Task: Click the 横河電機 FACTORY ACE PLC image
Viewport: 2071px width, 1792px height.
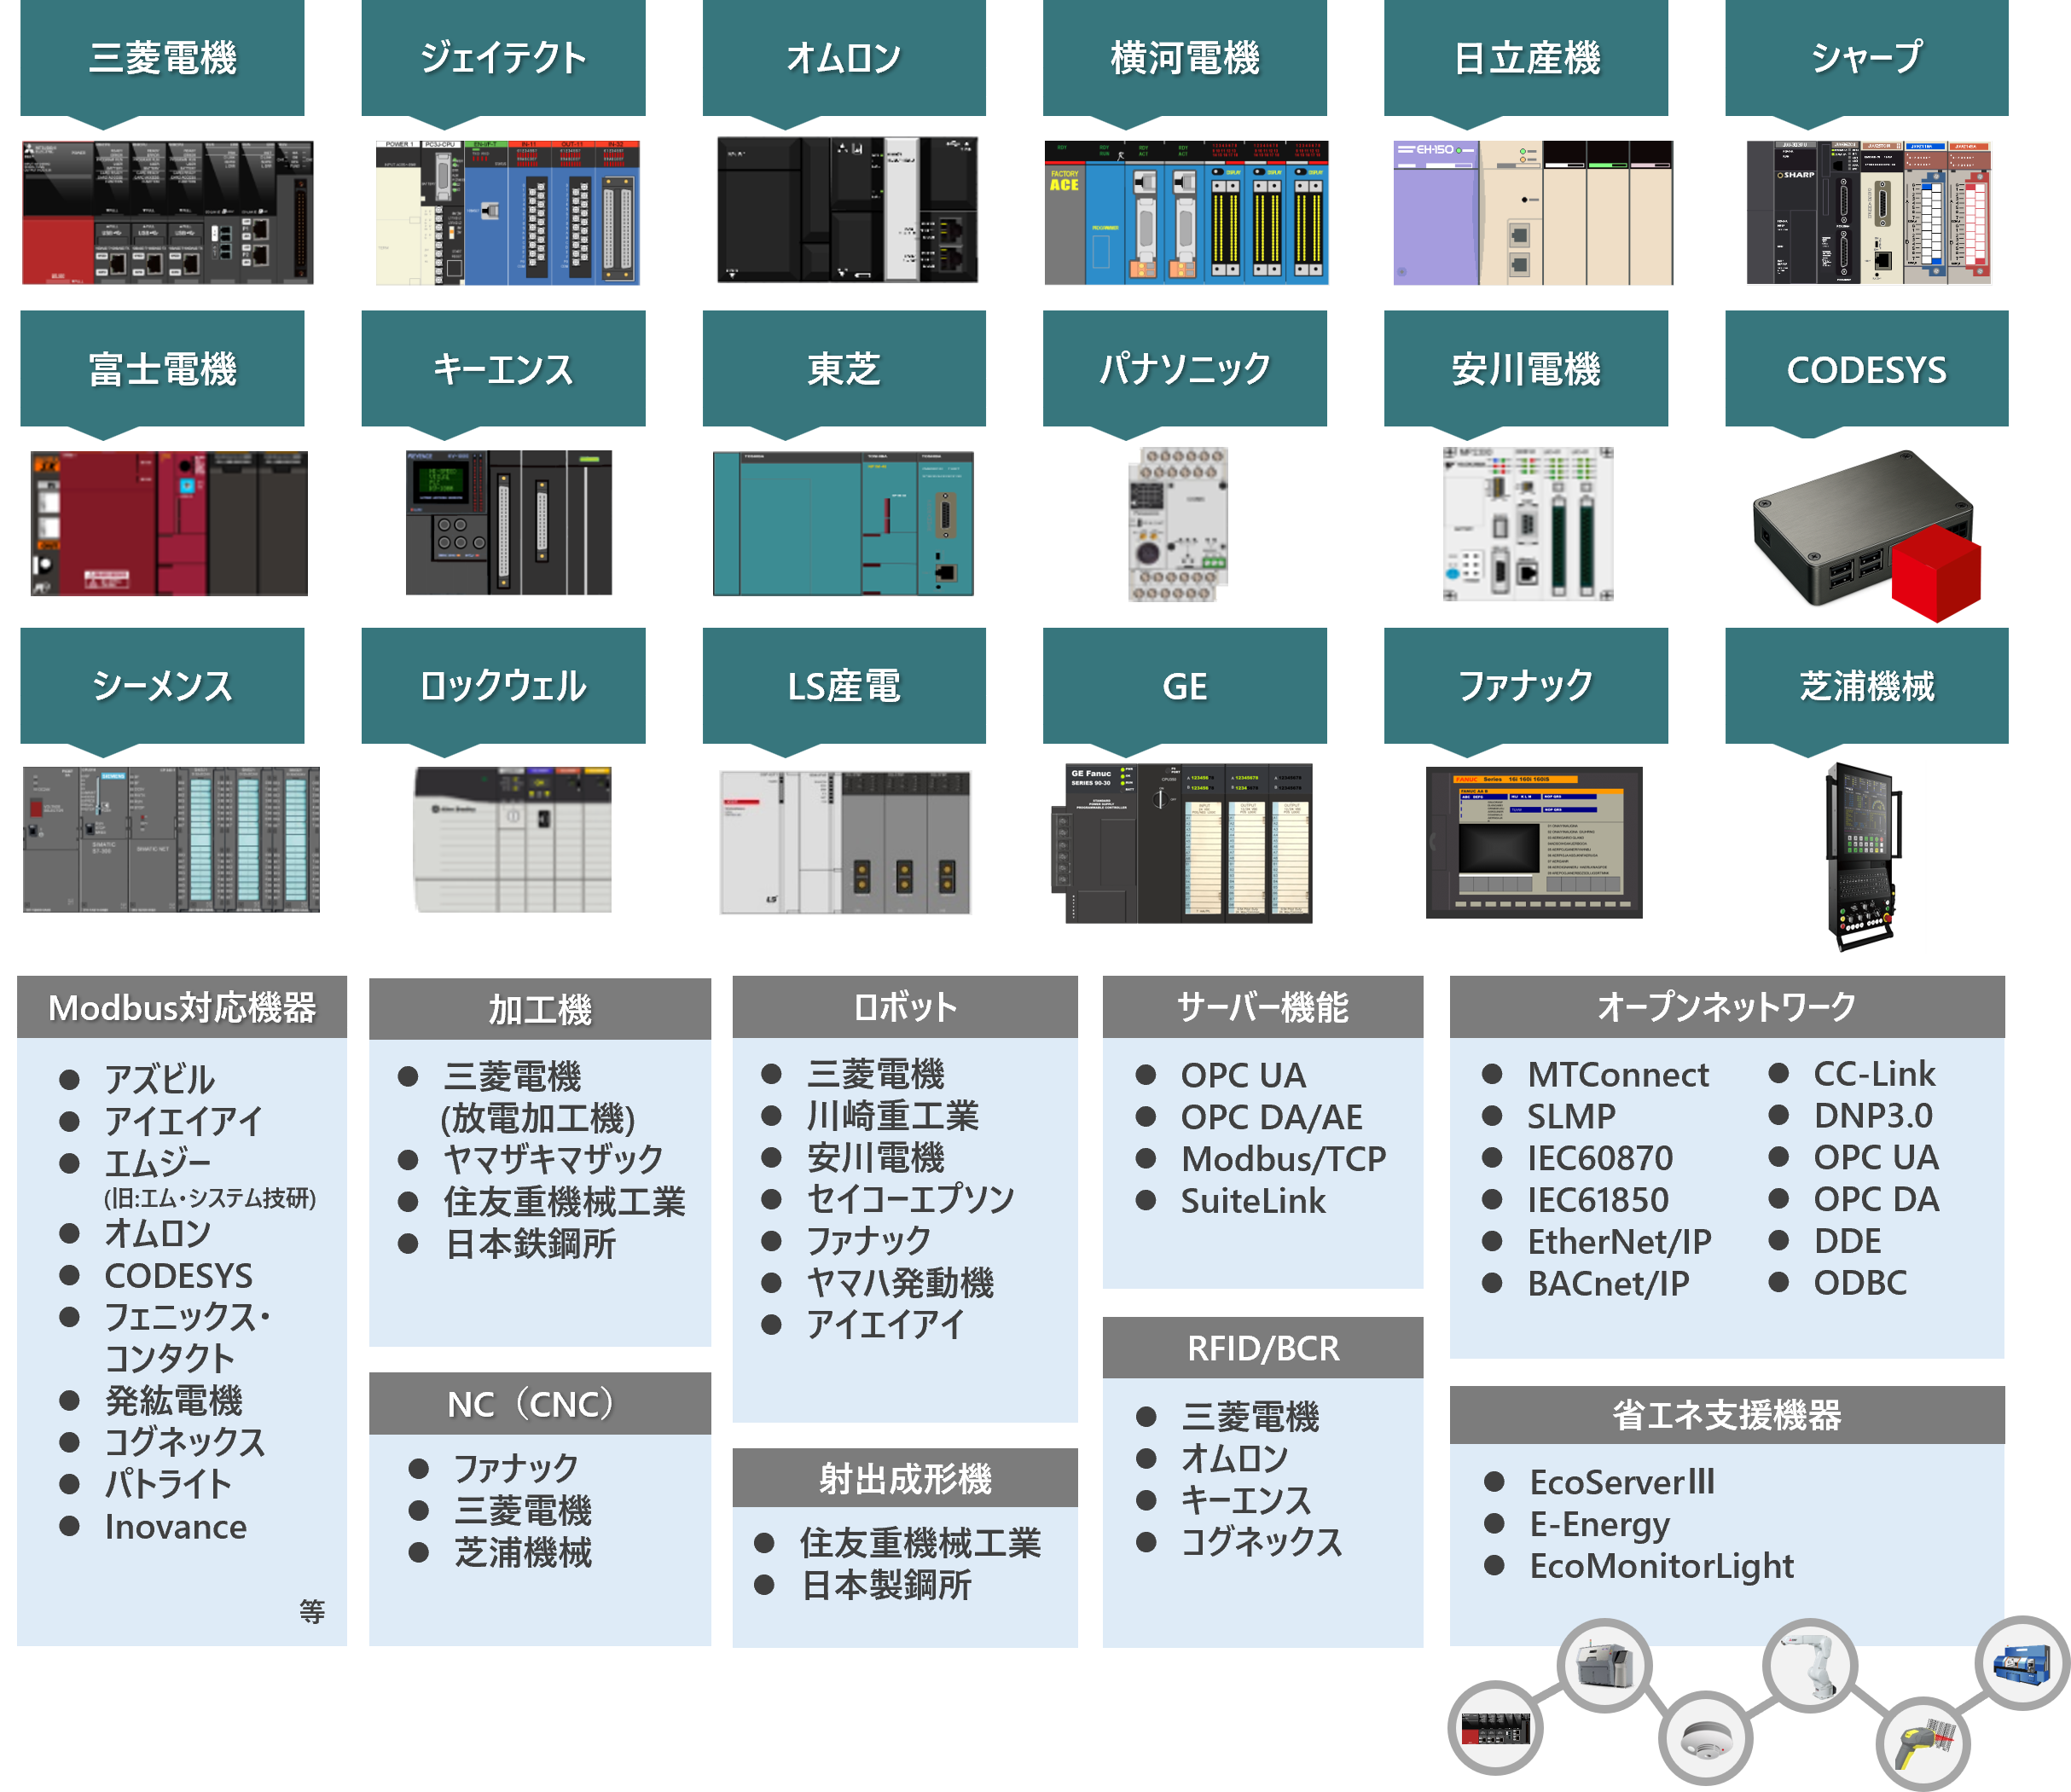Action: coord(1186,212)
